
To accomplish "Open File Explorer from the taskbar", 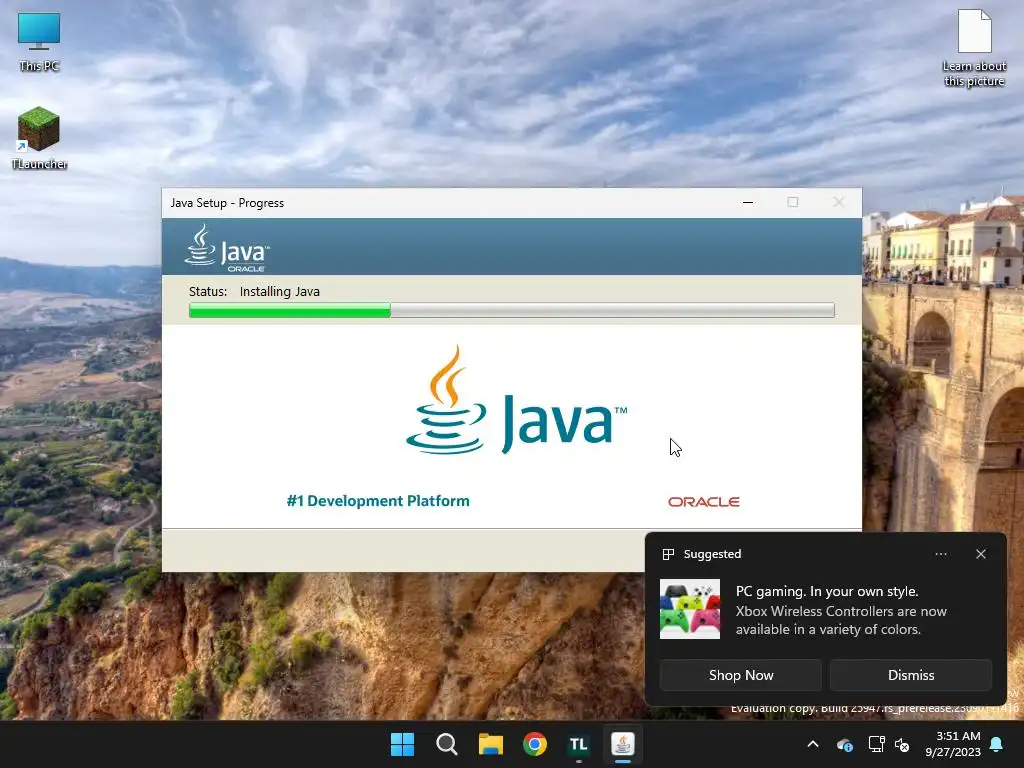I will [x=490, y=744].
